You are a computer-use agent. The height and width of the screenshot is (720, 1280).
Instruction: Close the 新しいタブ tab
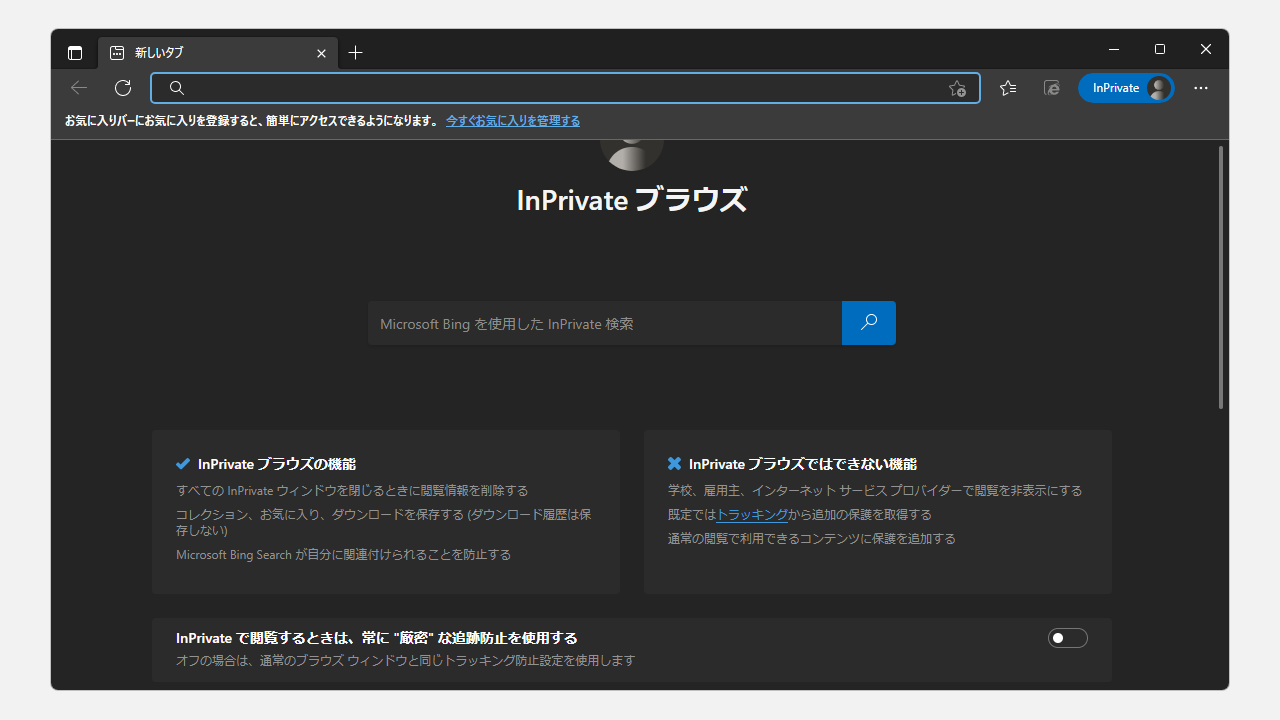coord(321,53)
